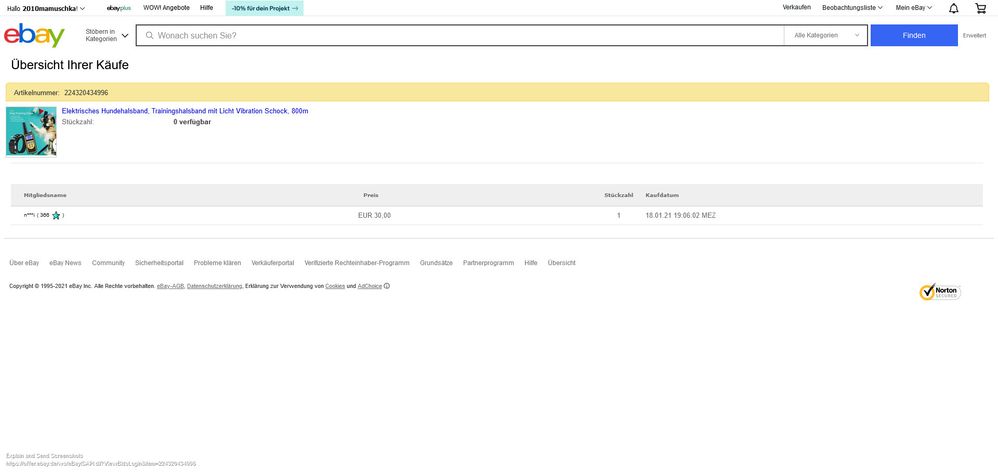Open WOW! Angebote
998x473 pixels.
pos(166,8)
